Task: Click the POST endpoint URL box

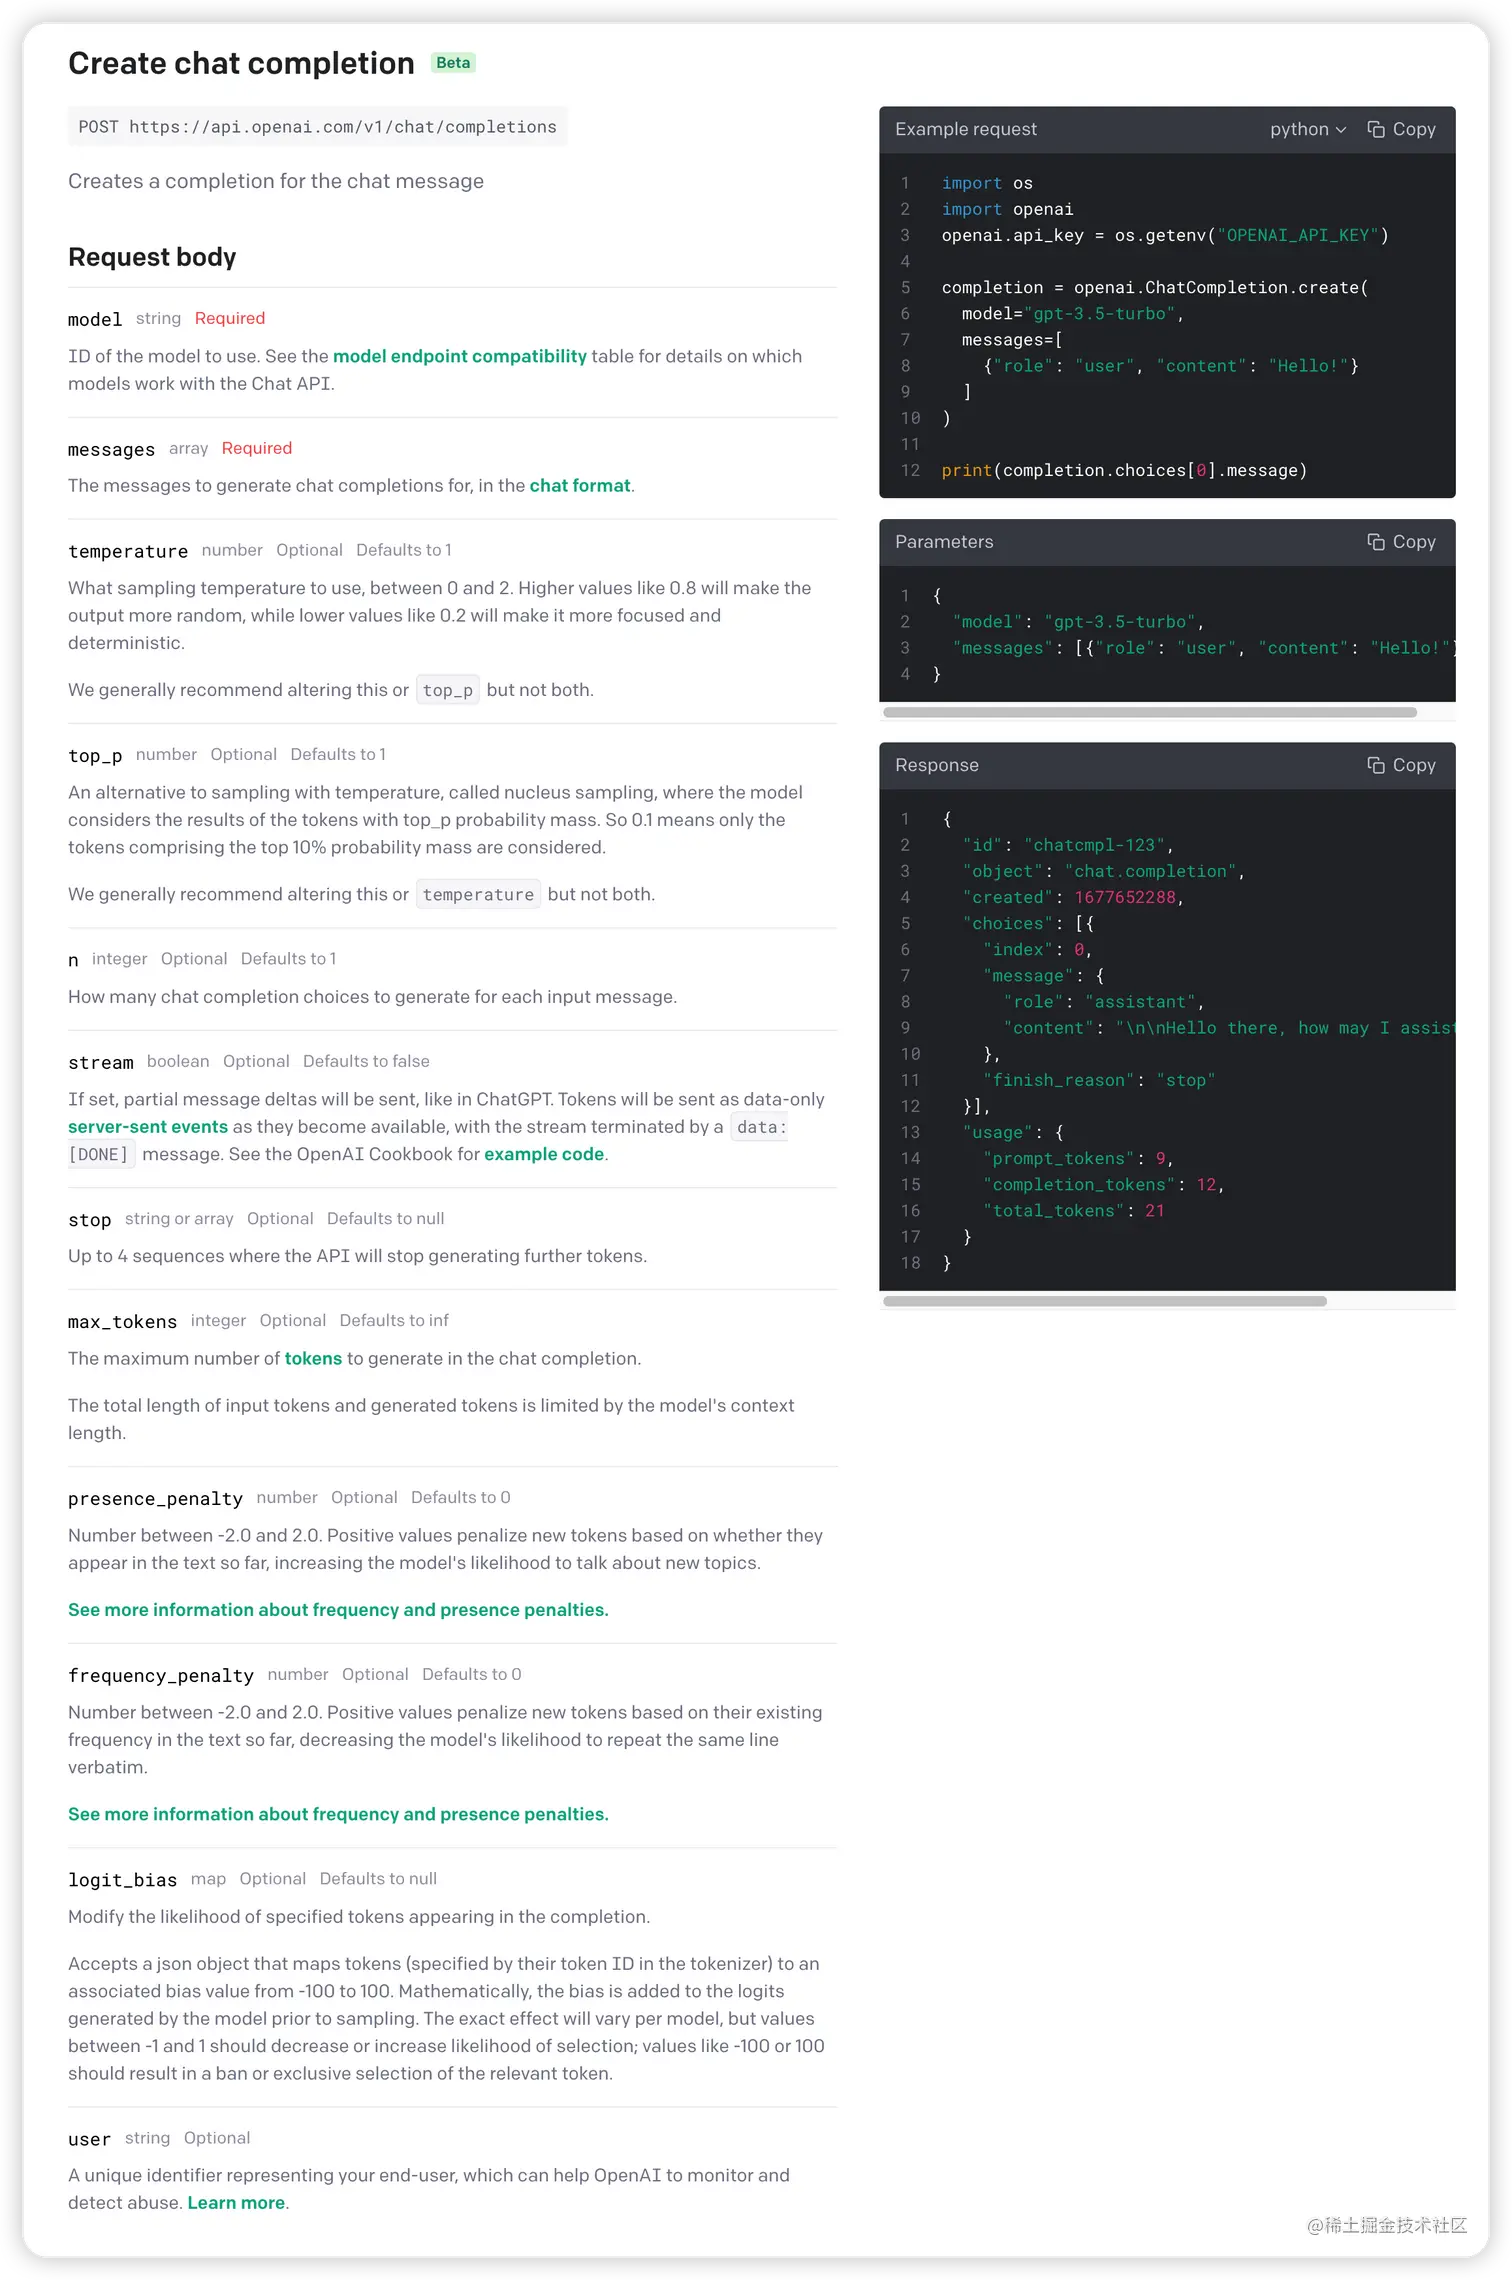Action: [x=317, y=127]
